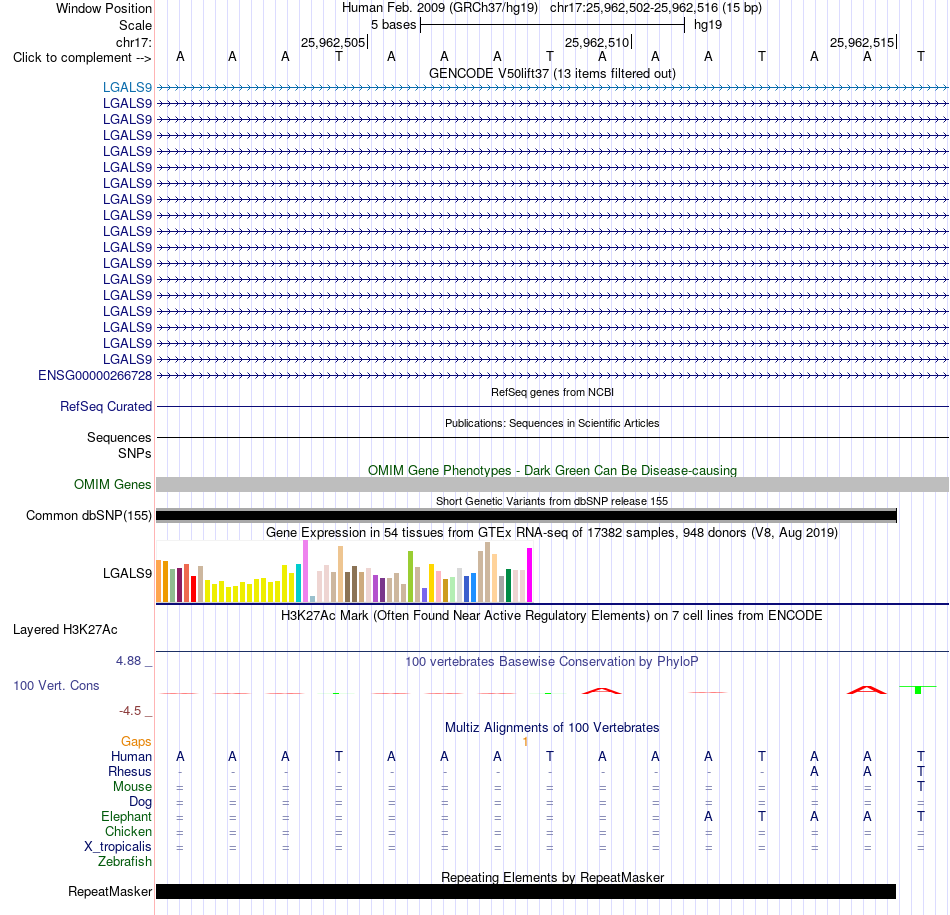Click the Window Position label

coord(104,8)
